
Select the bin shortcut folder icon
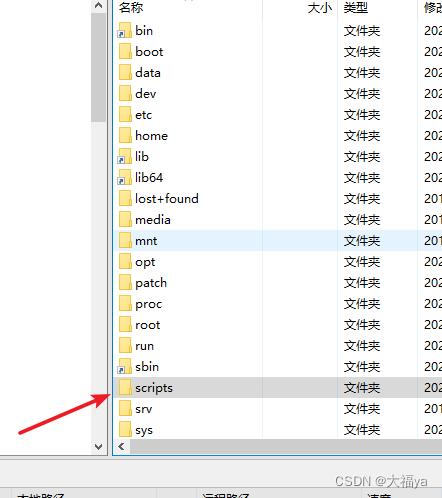tap(125, 30)
